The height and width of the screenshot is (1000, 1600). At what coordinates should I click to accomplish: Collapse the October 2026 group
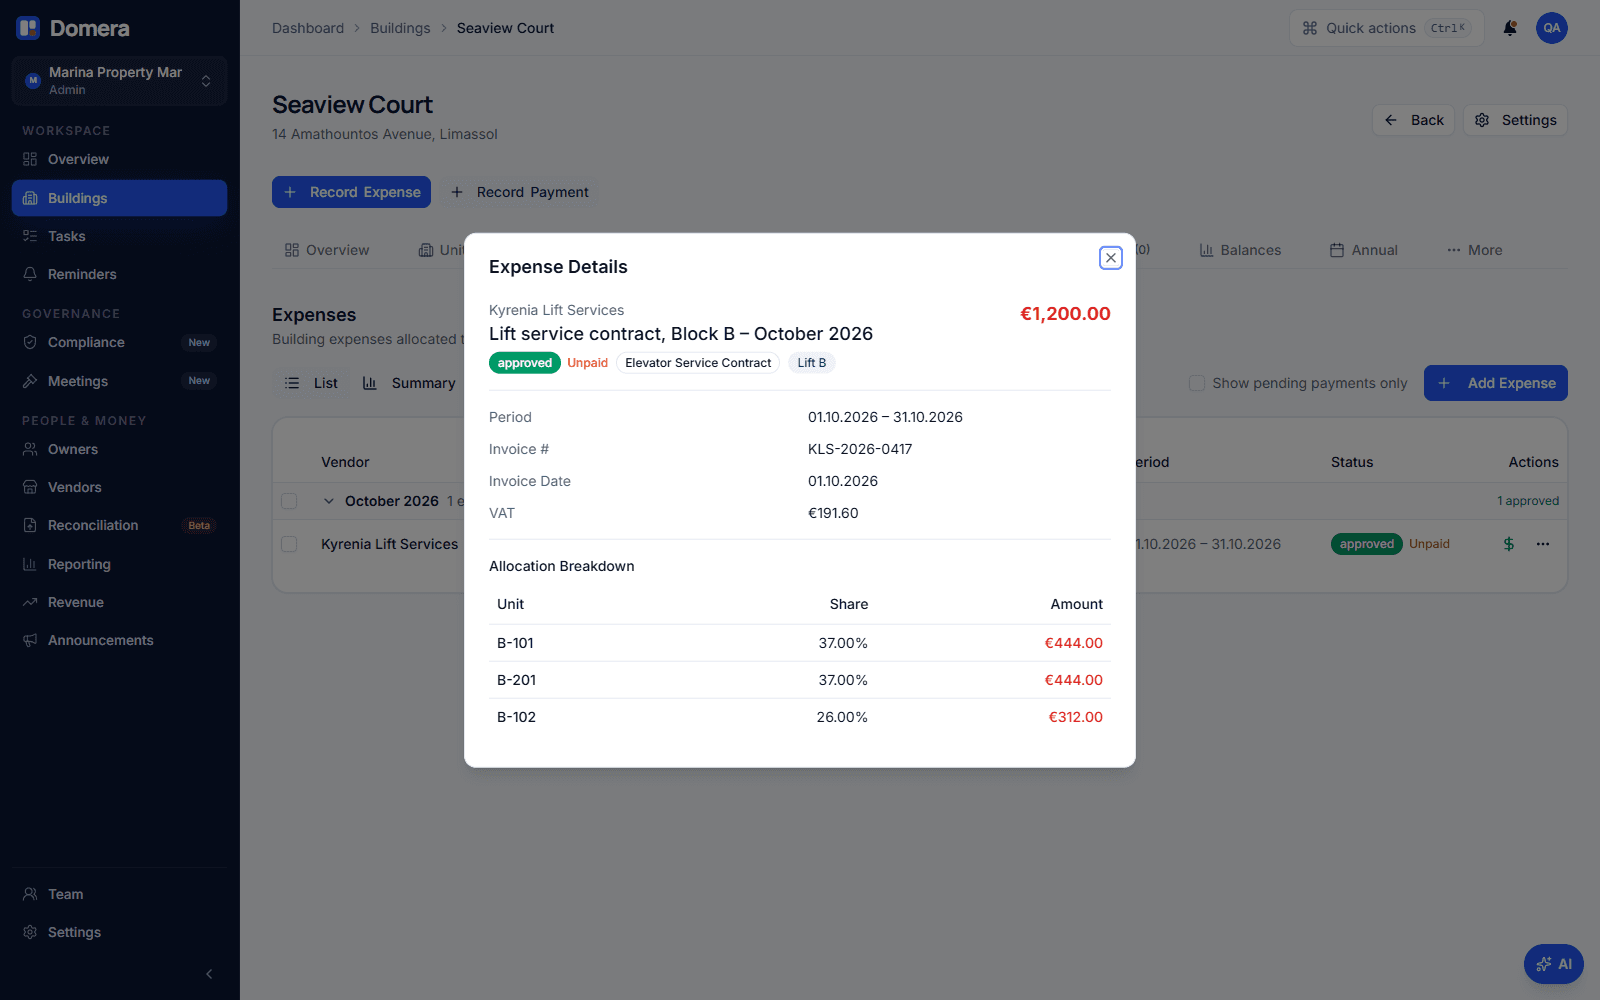(x=328, y=501)
